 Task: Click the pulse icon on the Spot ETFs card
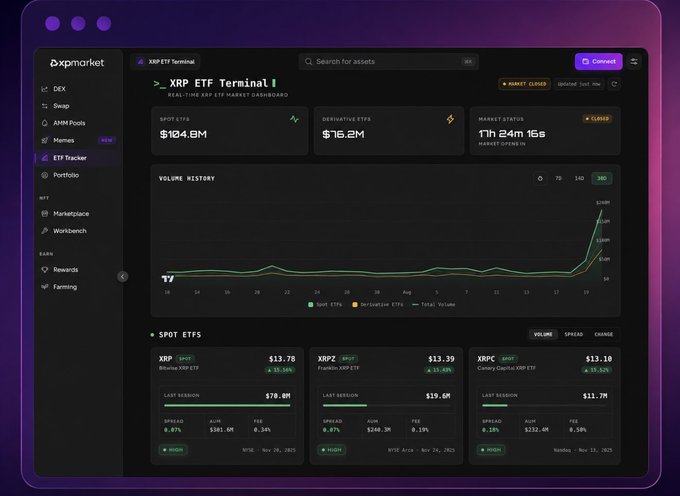coord(294,119)
